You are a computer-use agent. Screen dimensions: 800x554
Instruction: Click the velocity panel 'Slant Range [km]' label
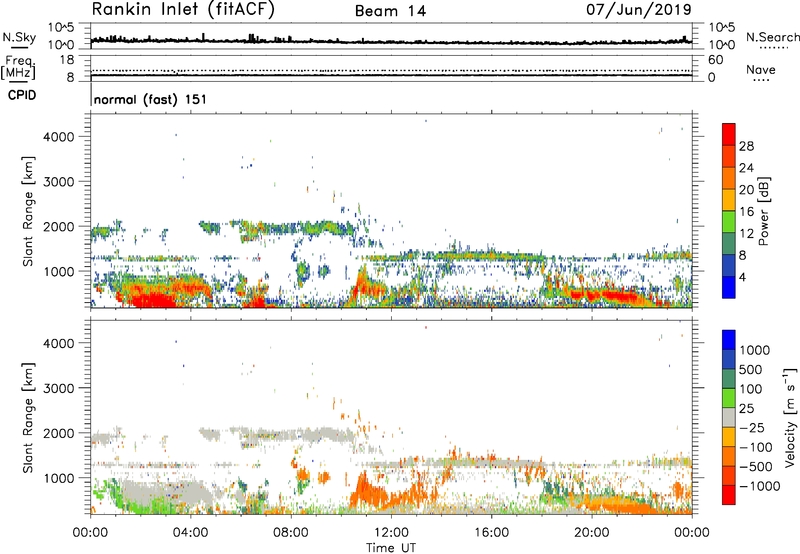(28, 418)
